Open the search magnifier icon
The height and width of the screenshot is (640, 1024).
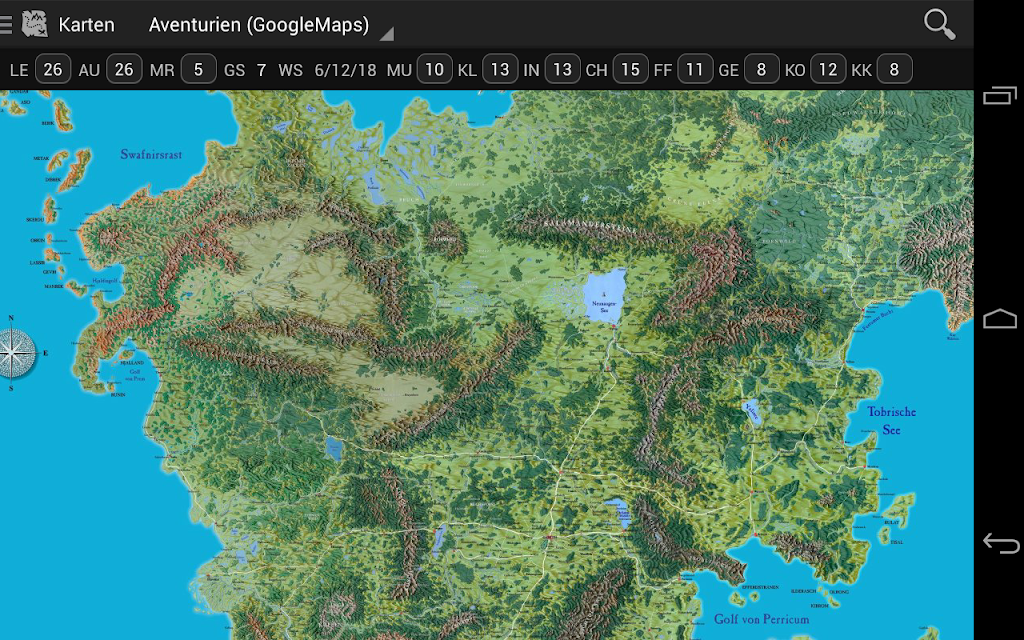pos(939,24)
